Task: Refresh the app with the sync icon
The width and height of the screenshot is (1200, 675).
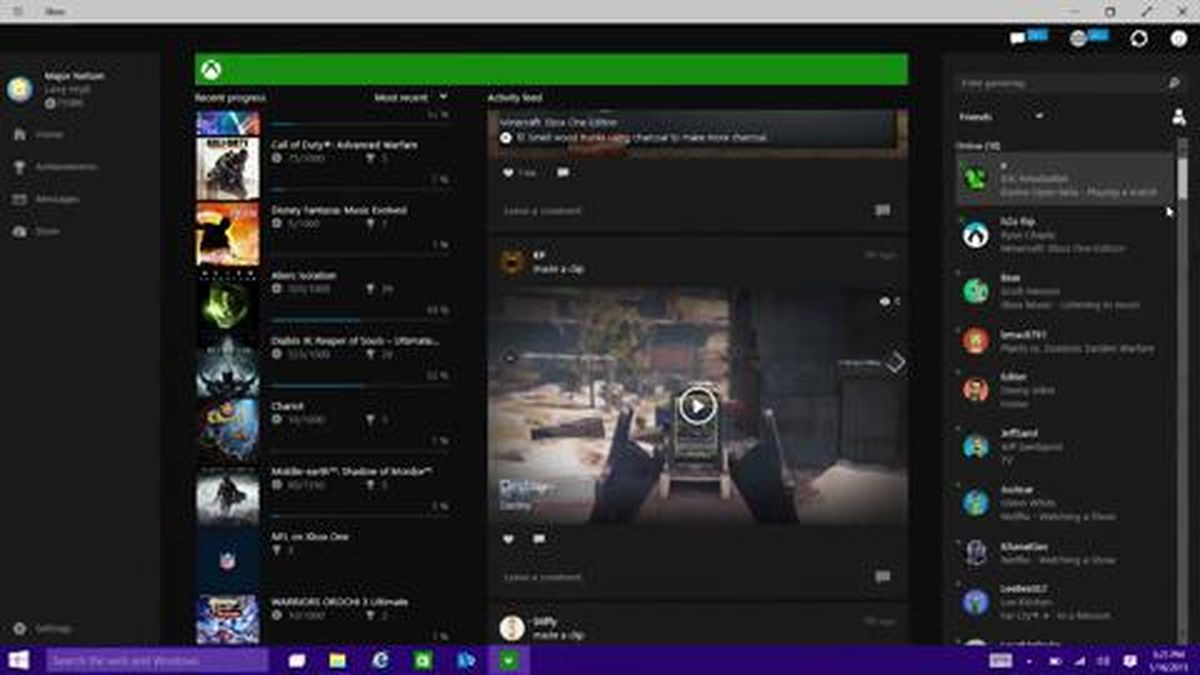Action: tap(1139, 39)
